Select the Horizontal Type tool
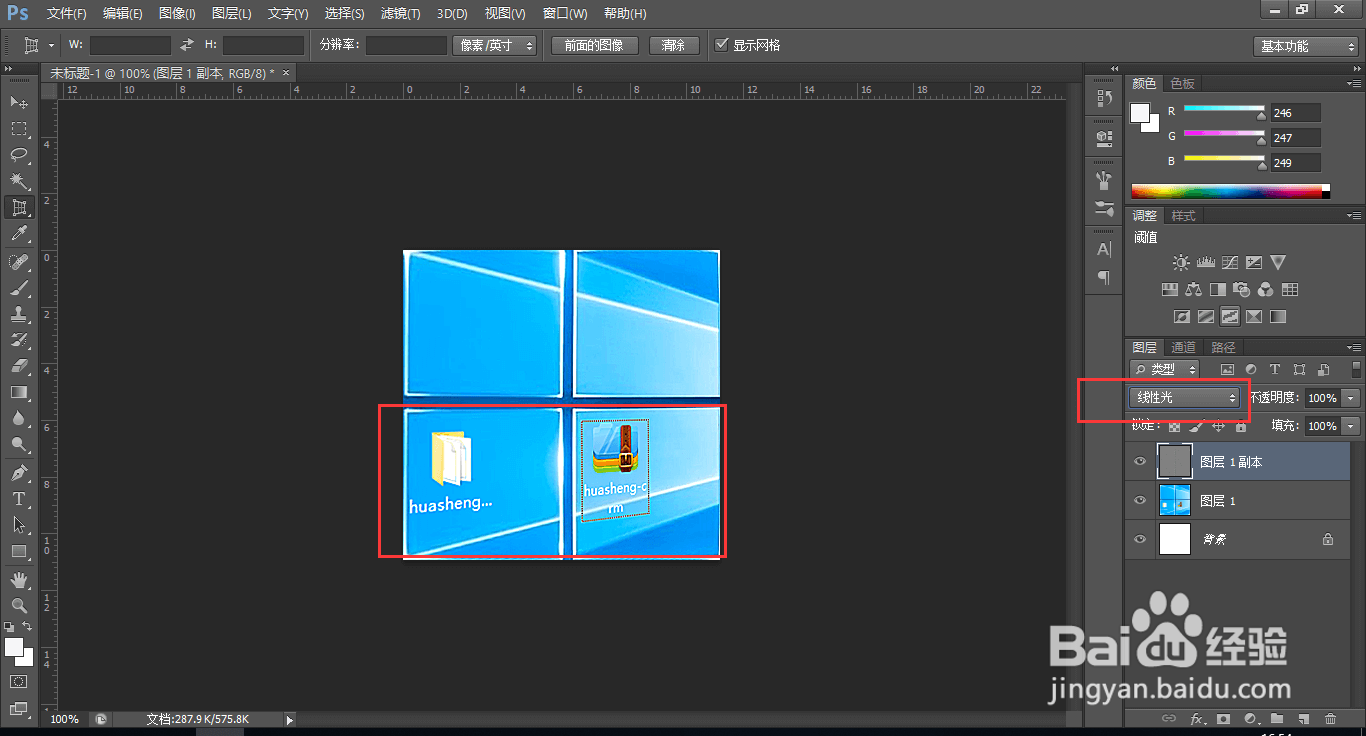The image size is (1366, 736). [x=18, y=498]
